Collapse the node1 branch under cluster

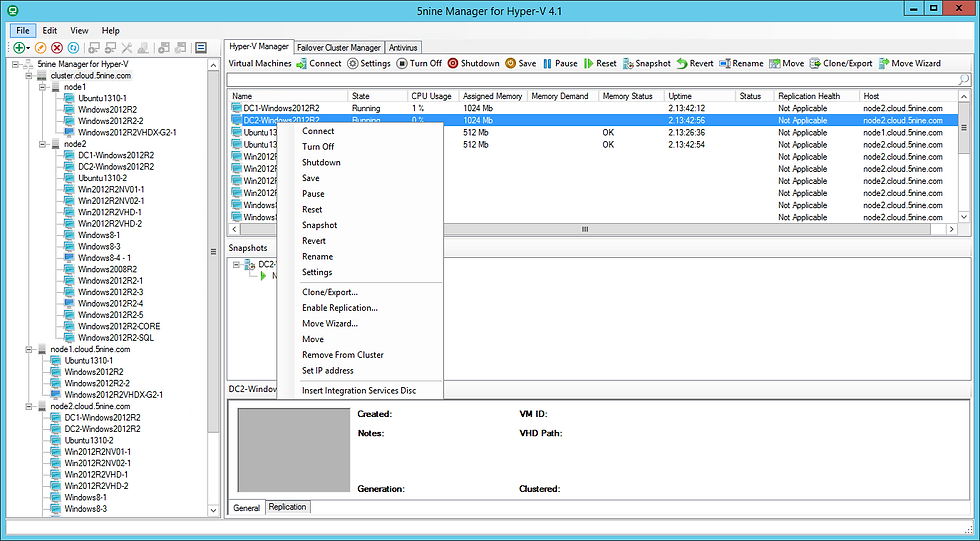[42, 87]
